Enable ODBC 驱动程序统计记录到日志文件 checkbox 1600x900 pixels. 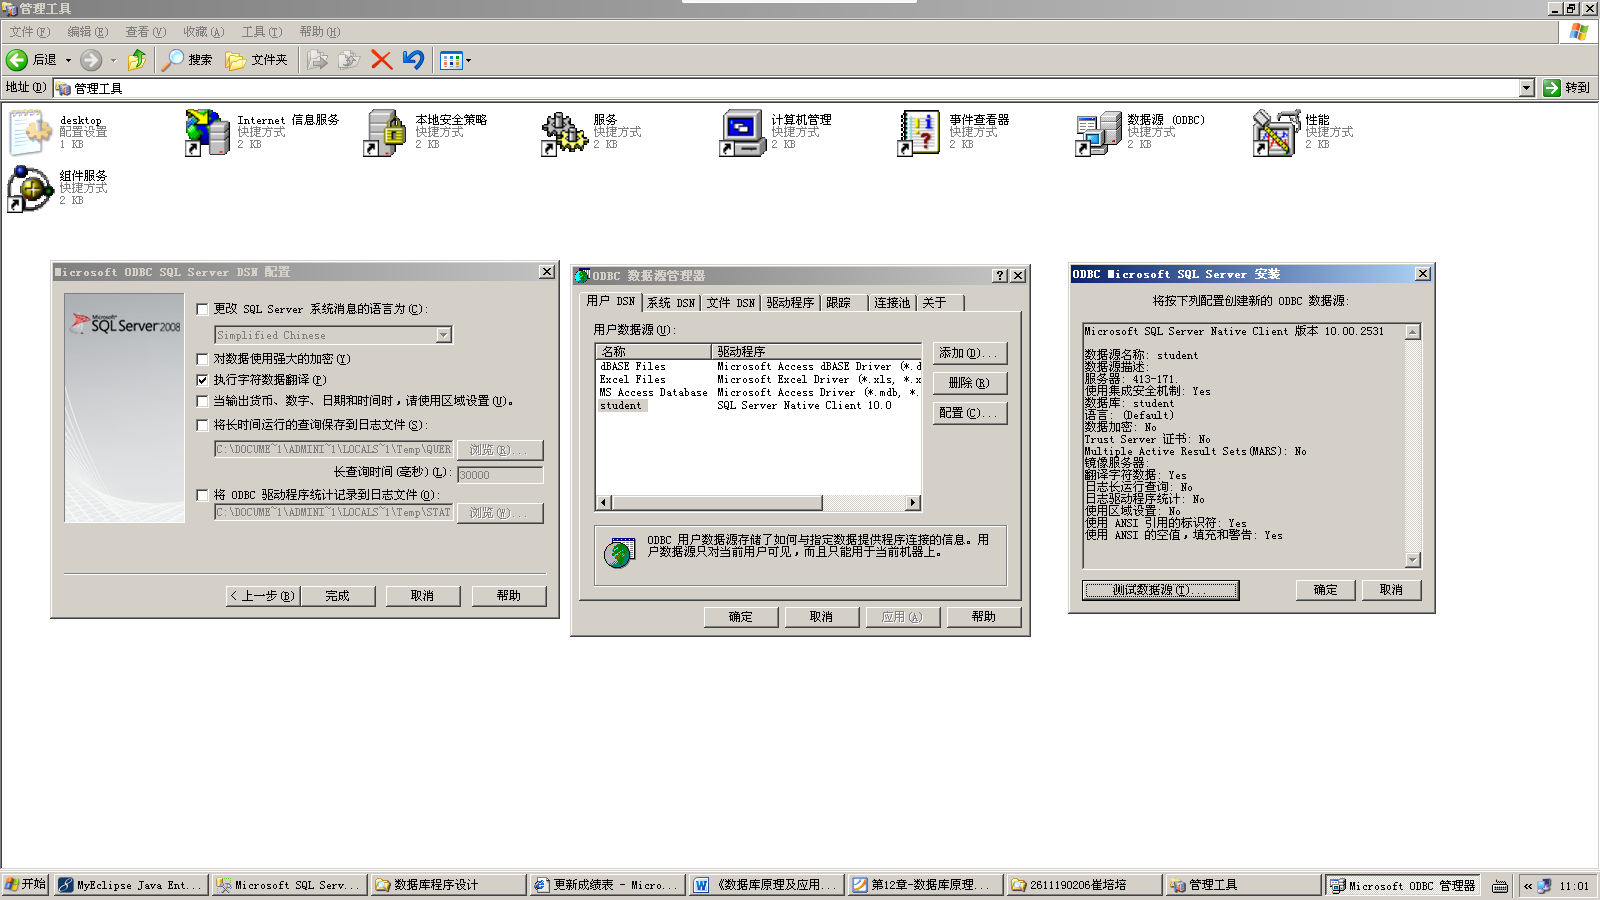click(203, 495)
